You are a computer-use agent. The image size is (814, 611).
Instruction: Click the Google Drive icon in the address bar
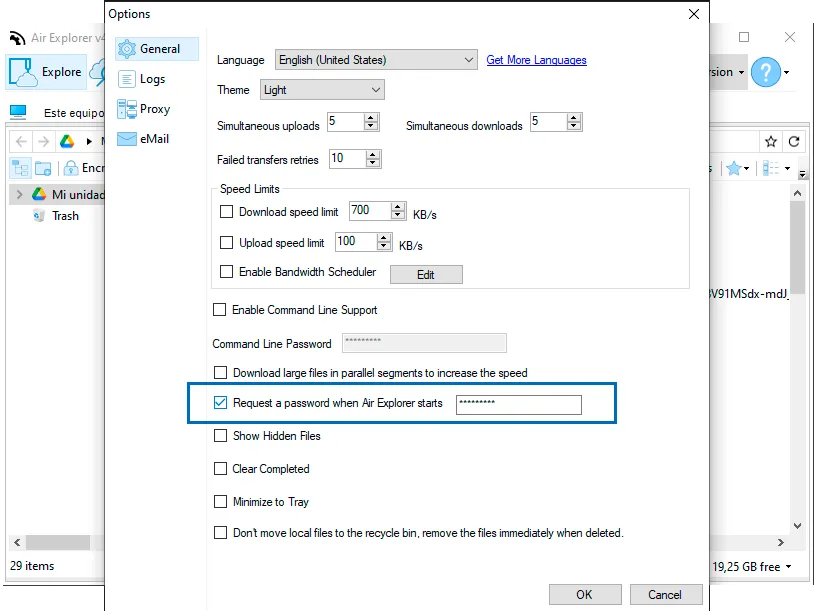tap(67, 141)
